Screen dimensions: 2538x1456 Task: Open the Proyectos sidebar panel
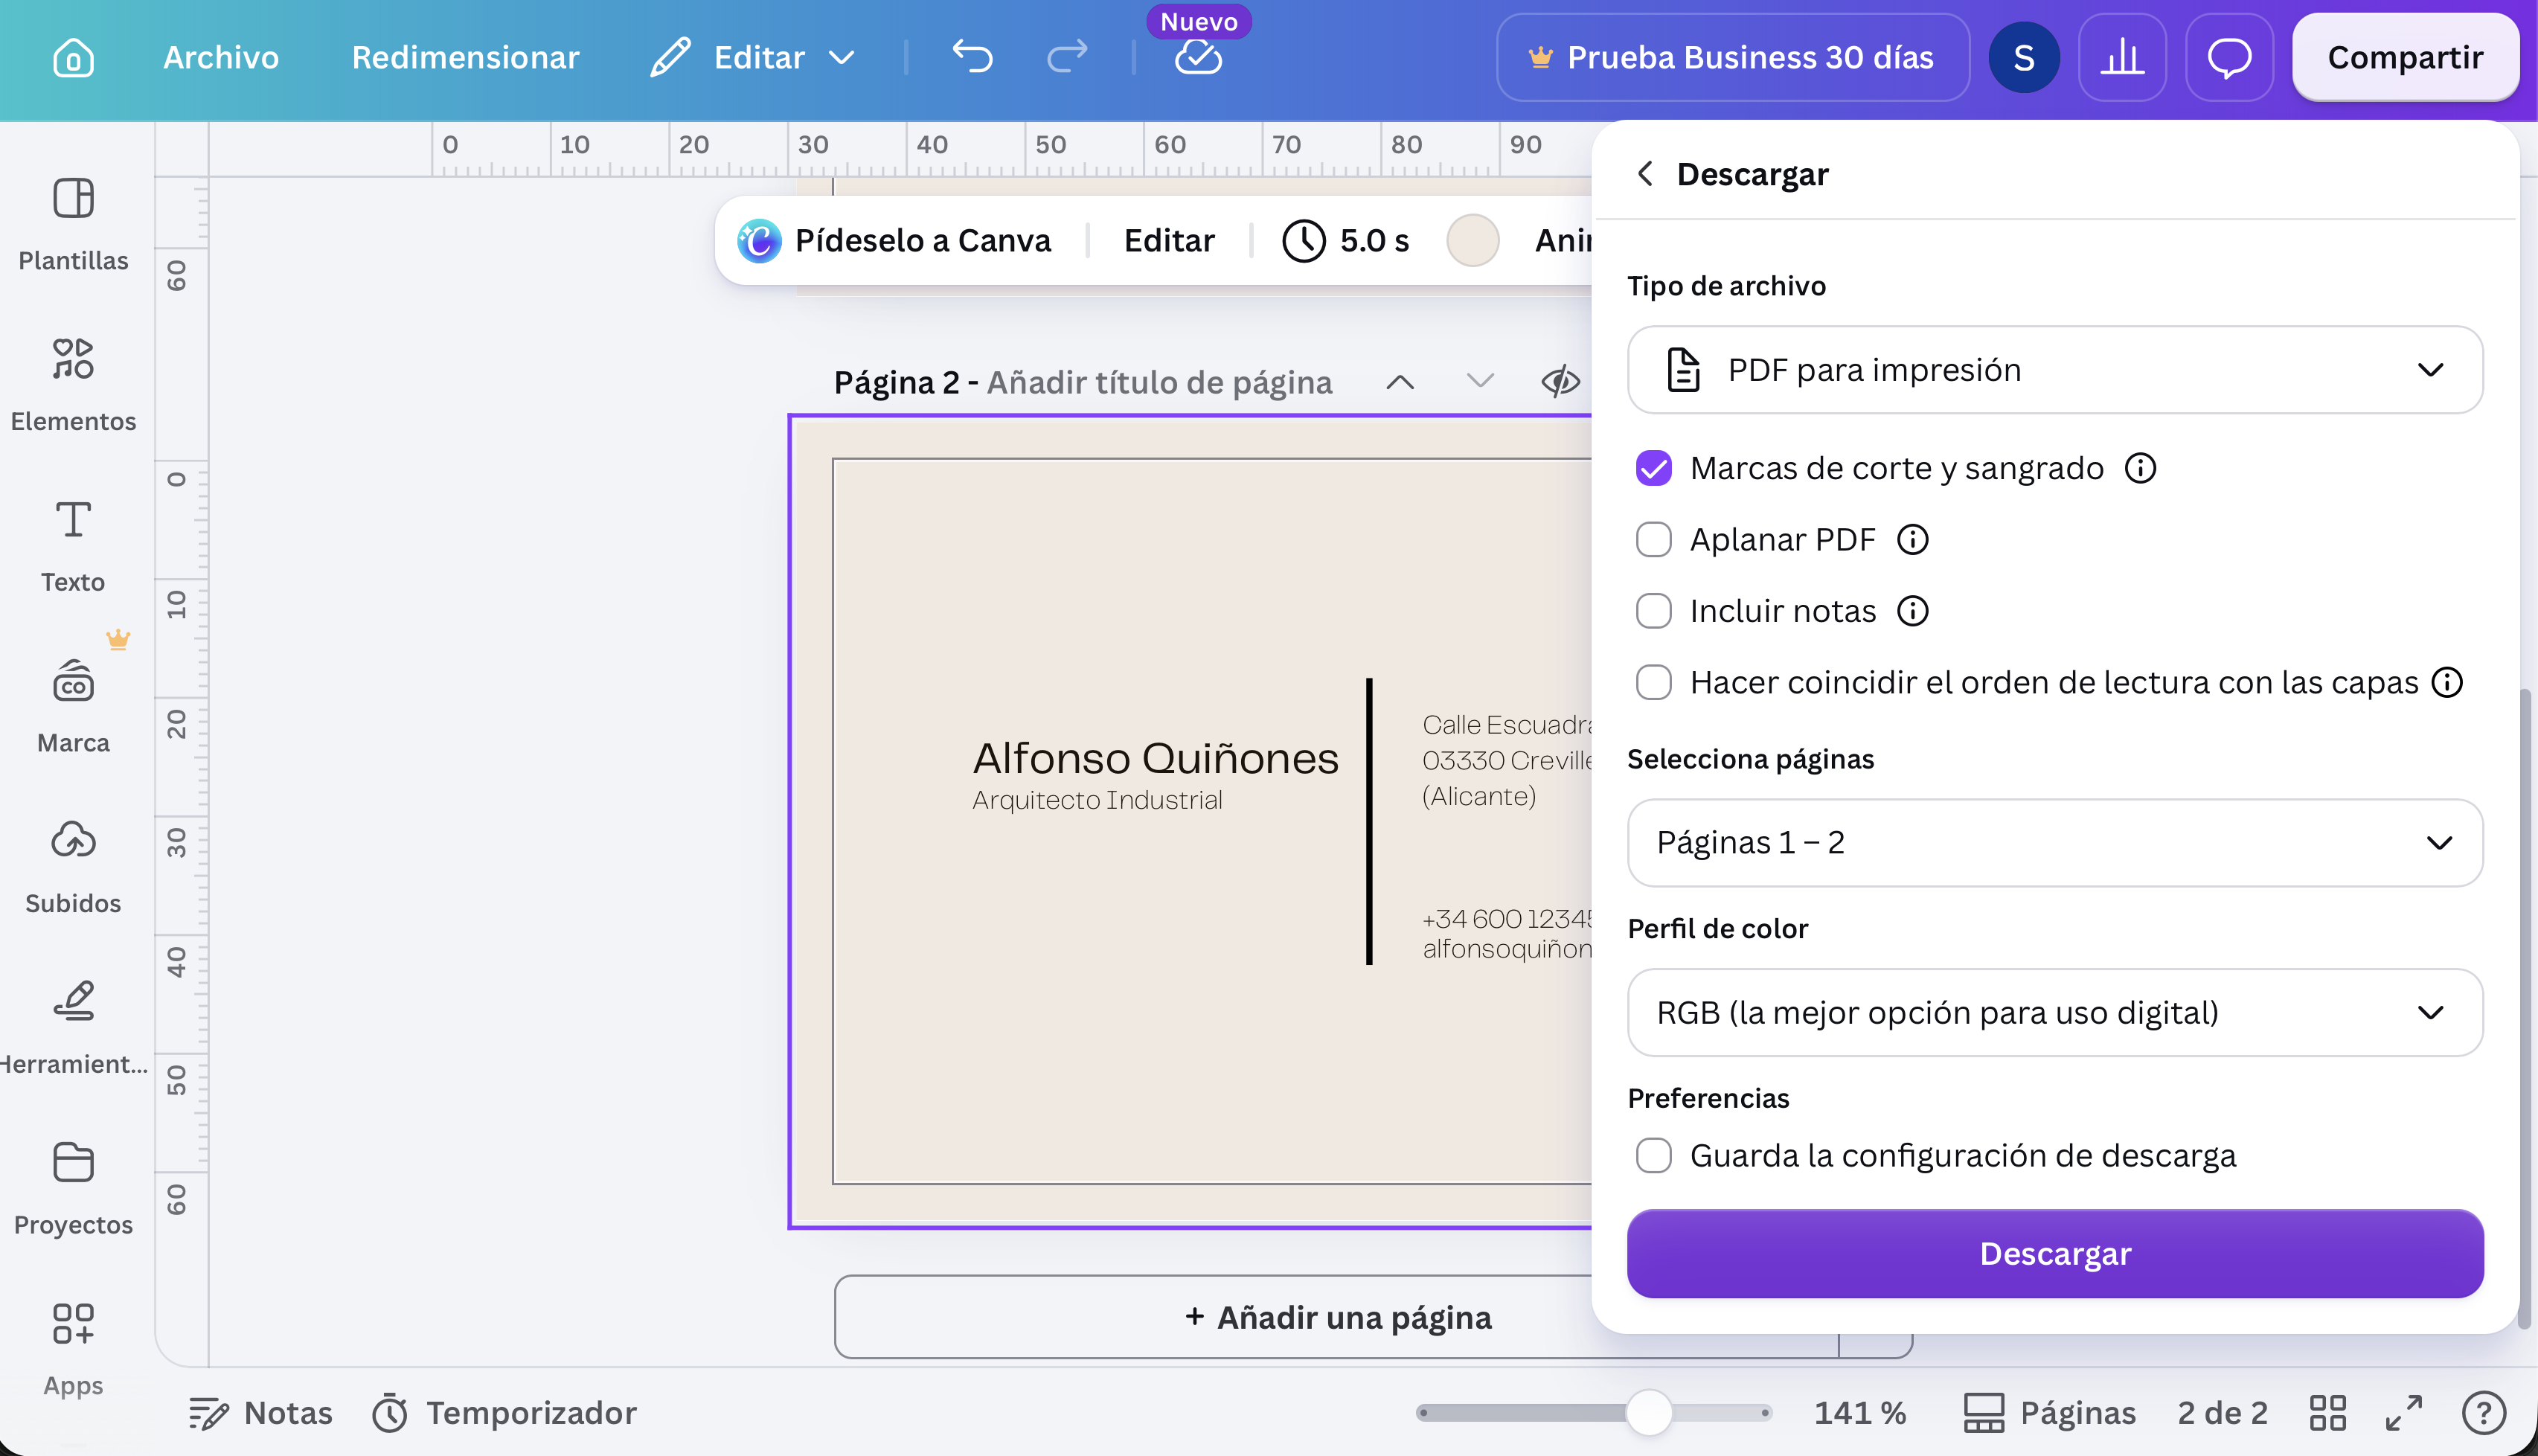73,1189
